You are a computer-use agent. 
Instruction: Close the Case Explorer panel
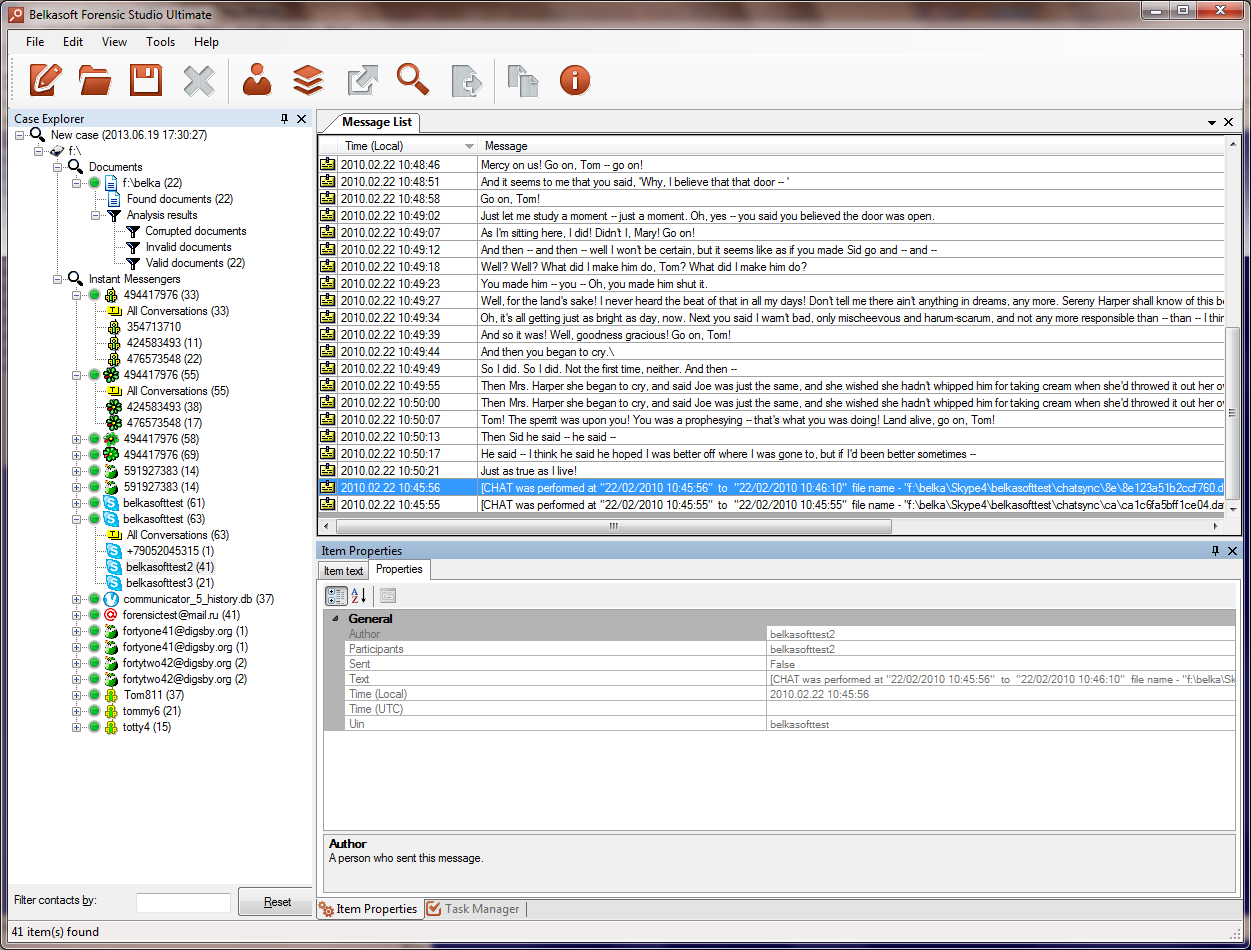point(302,119)
